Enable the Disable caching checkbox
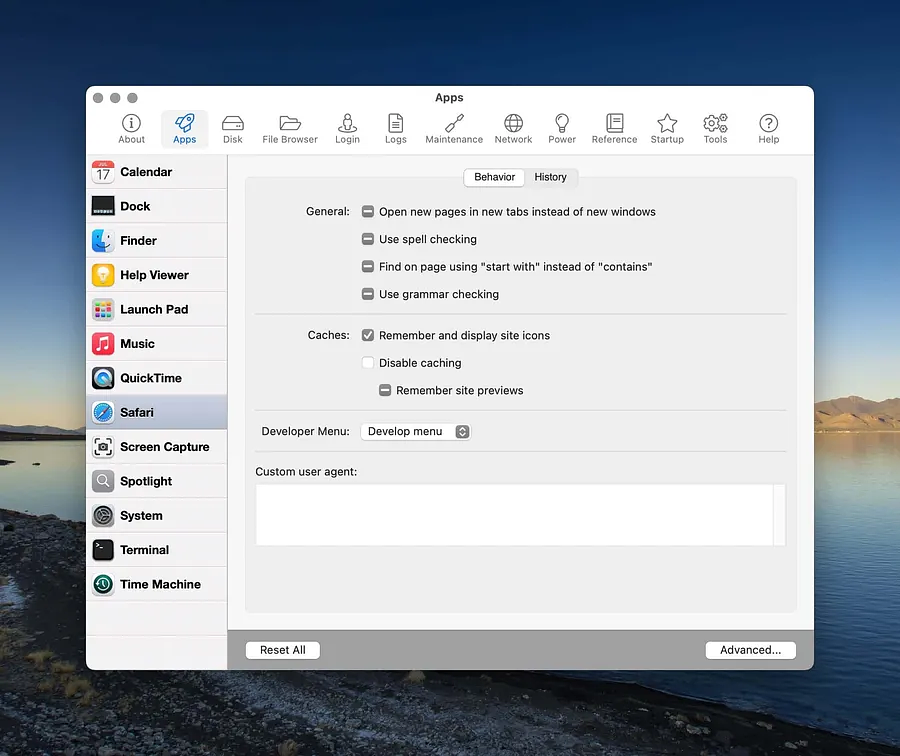This screenshot has width=900, height=756. (x=368, y=363)
